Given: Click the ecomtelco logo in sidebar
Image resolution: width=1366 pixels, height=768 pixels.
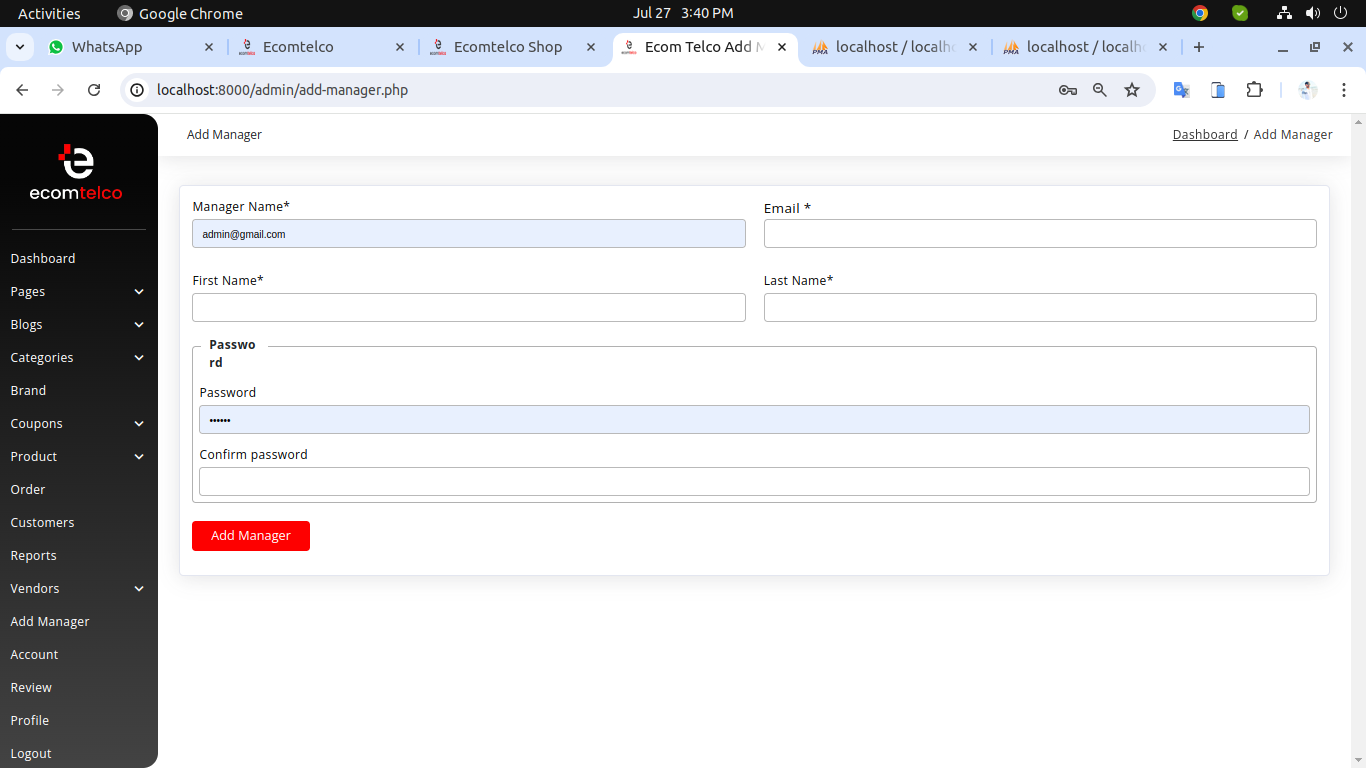Looking at the screenshot, I should pyautogui.click(x=76, y=173).
